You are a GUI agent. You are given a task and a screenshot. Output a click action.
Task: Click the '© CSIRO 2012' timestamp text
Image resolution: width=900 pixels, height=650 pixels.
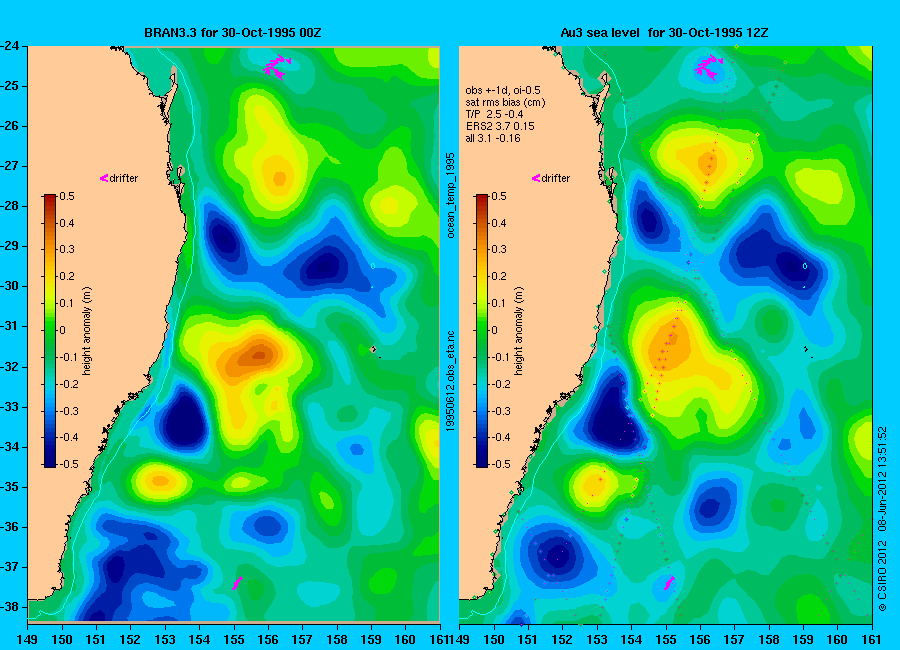[883, 519]
